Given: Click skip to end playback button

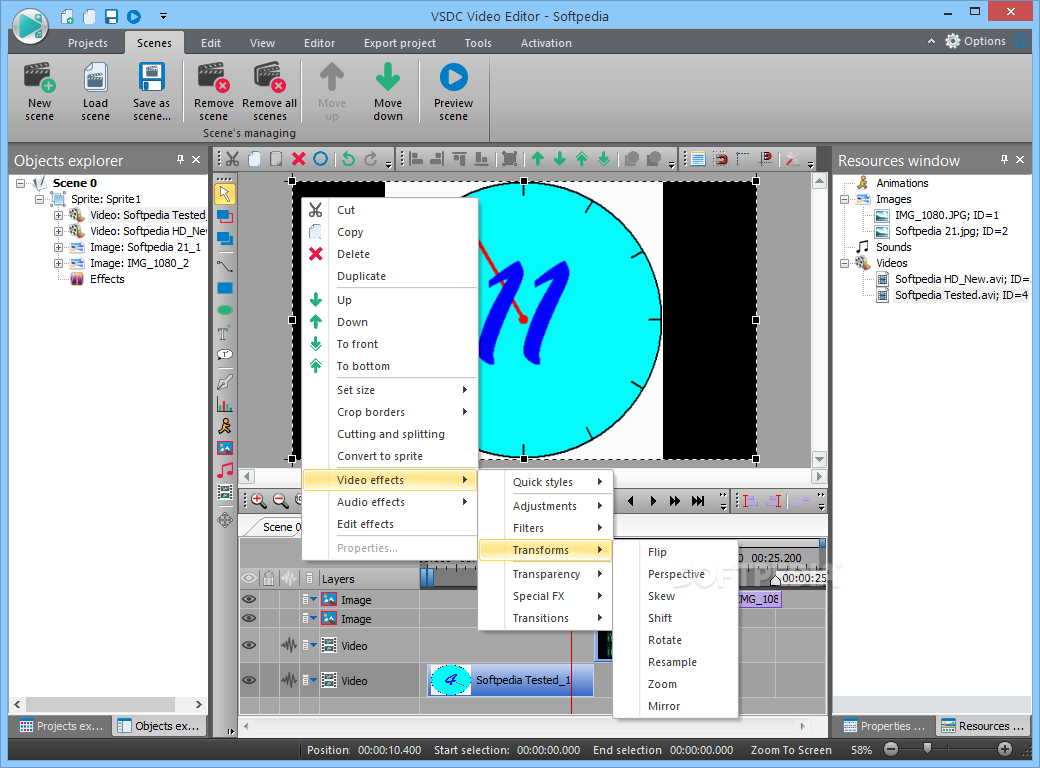Looking at the screenshot, I should pyautogui.click(x=698, y=501).
